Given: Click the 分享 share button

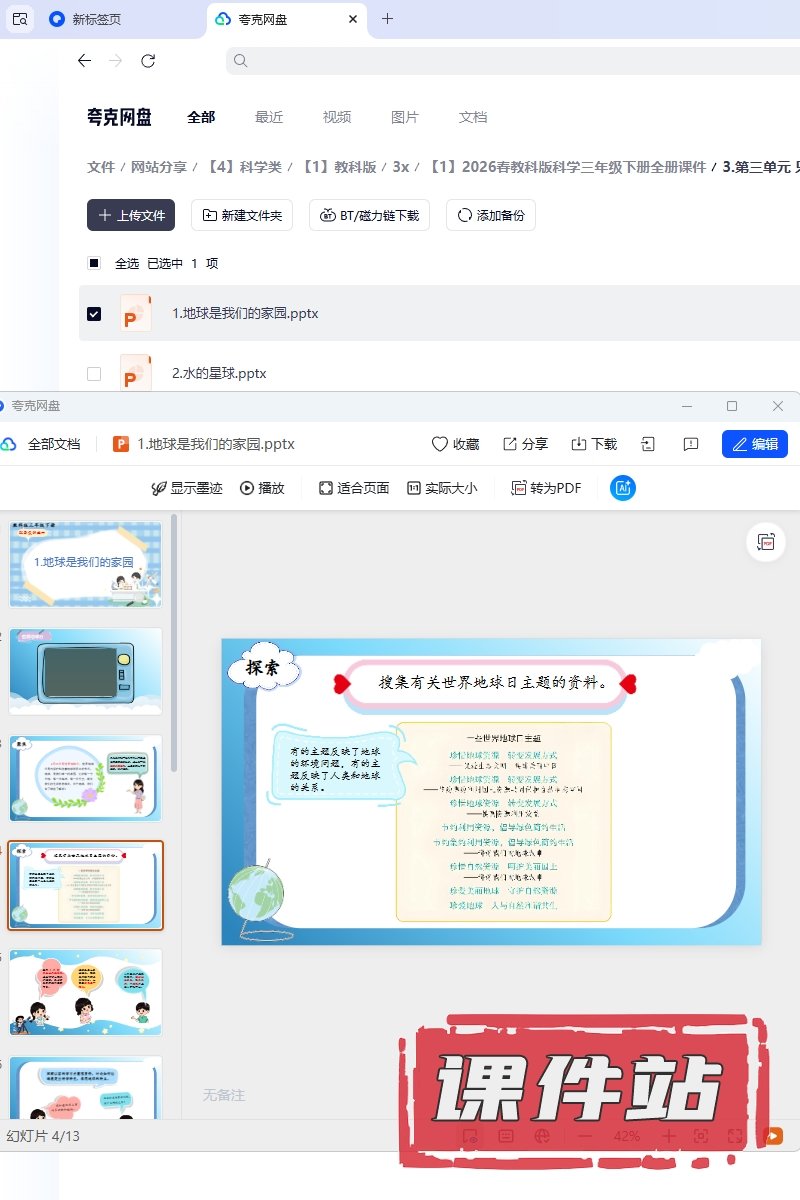Looking at the screenshot, I should point(525,444).
